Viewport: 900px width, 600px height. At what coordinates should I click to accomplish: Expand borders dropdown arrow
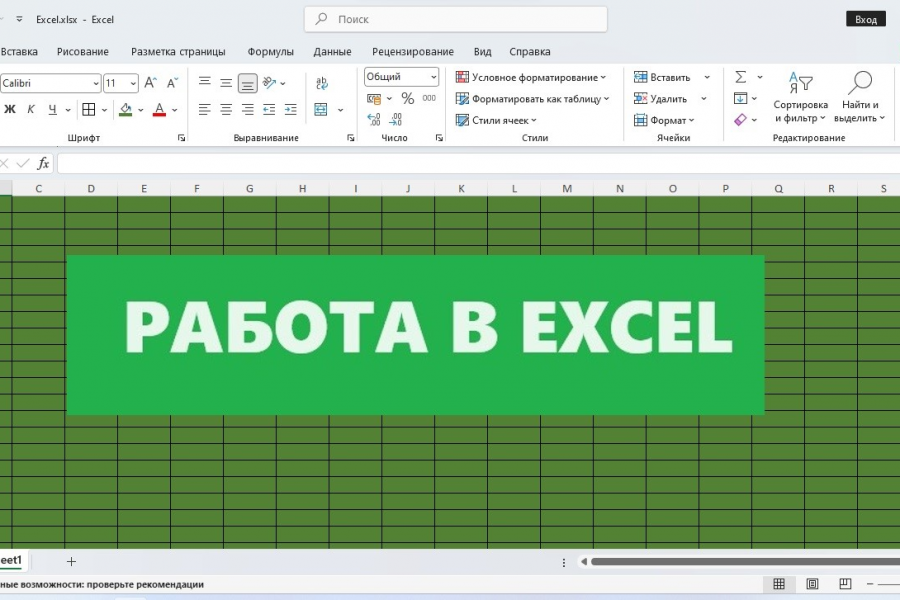tap(104, 110)
